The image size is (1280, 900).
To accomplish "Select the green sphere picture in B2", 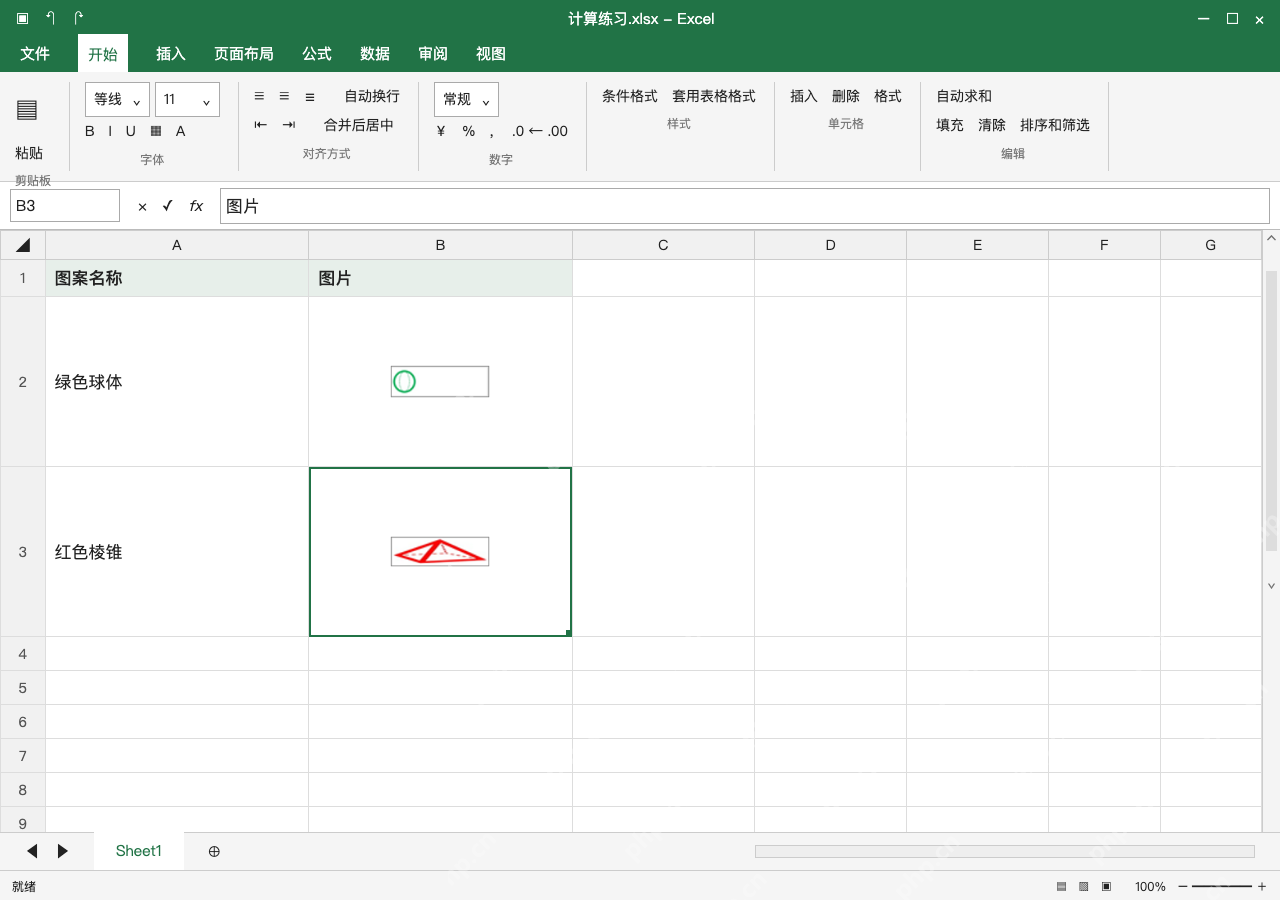I will tap(440, 381).
